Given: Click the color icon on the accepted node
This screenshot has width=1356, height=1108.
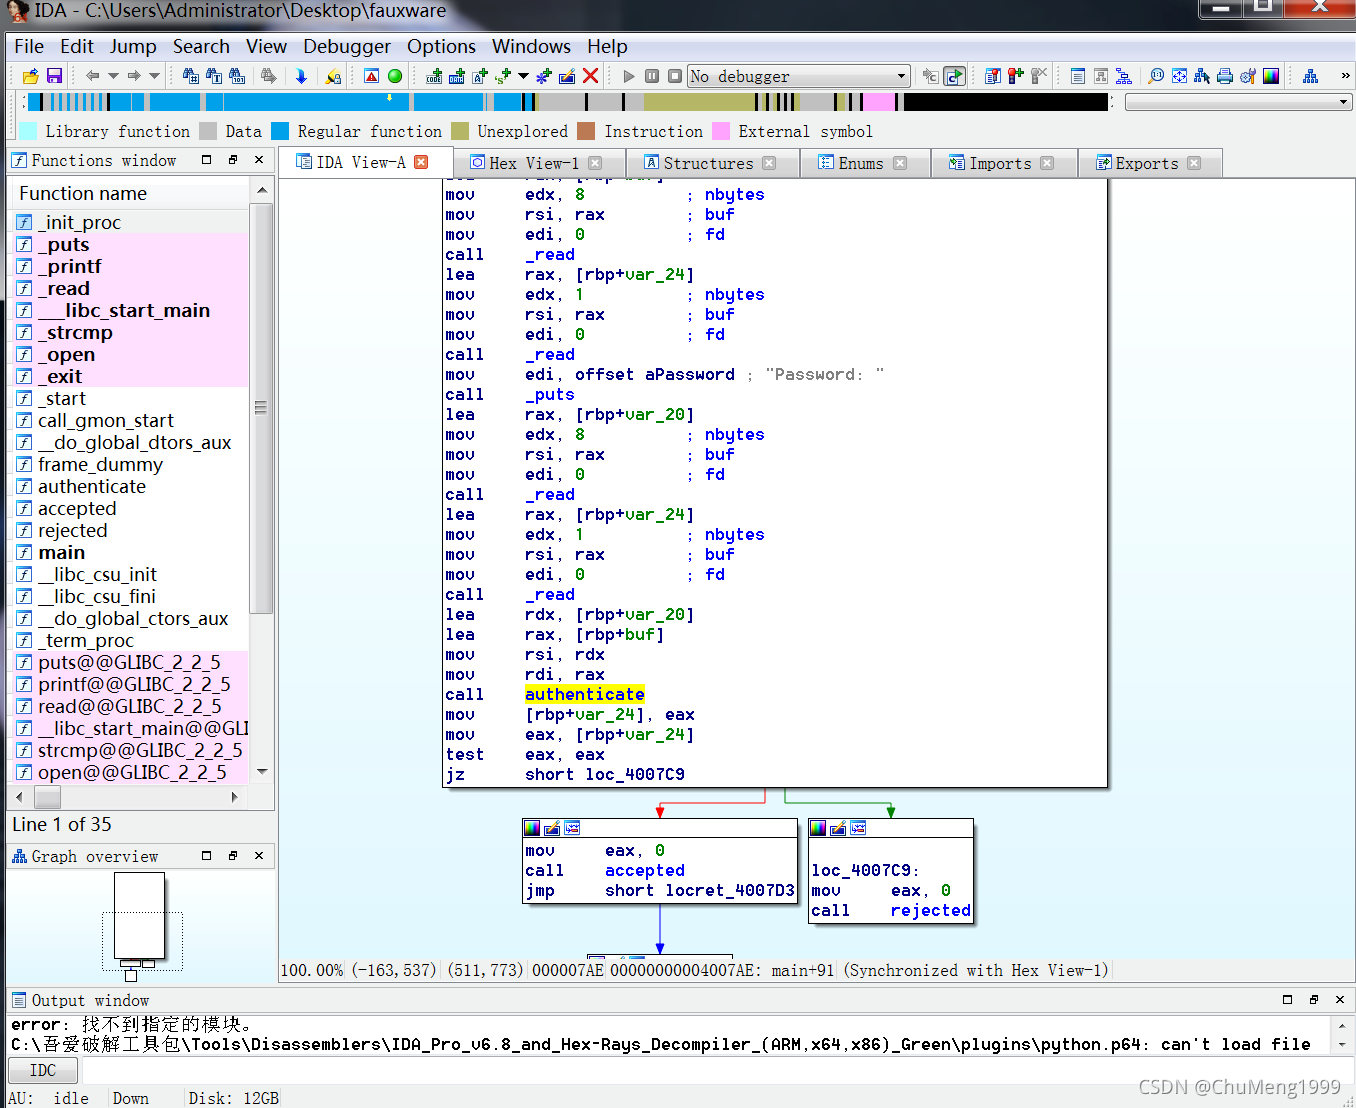Looking at the screenshot, I should [532, 828].
